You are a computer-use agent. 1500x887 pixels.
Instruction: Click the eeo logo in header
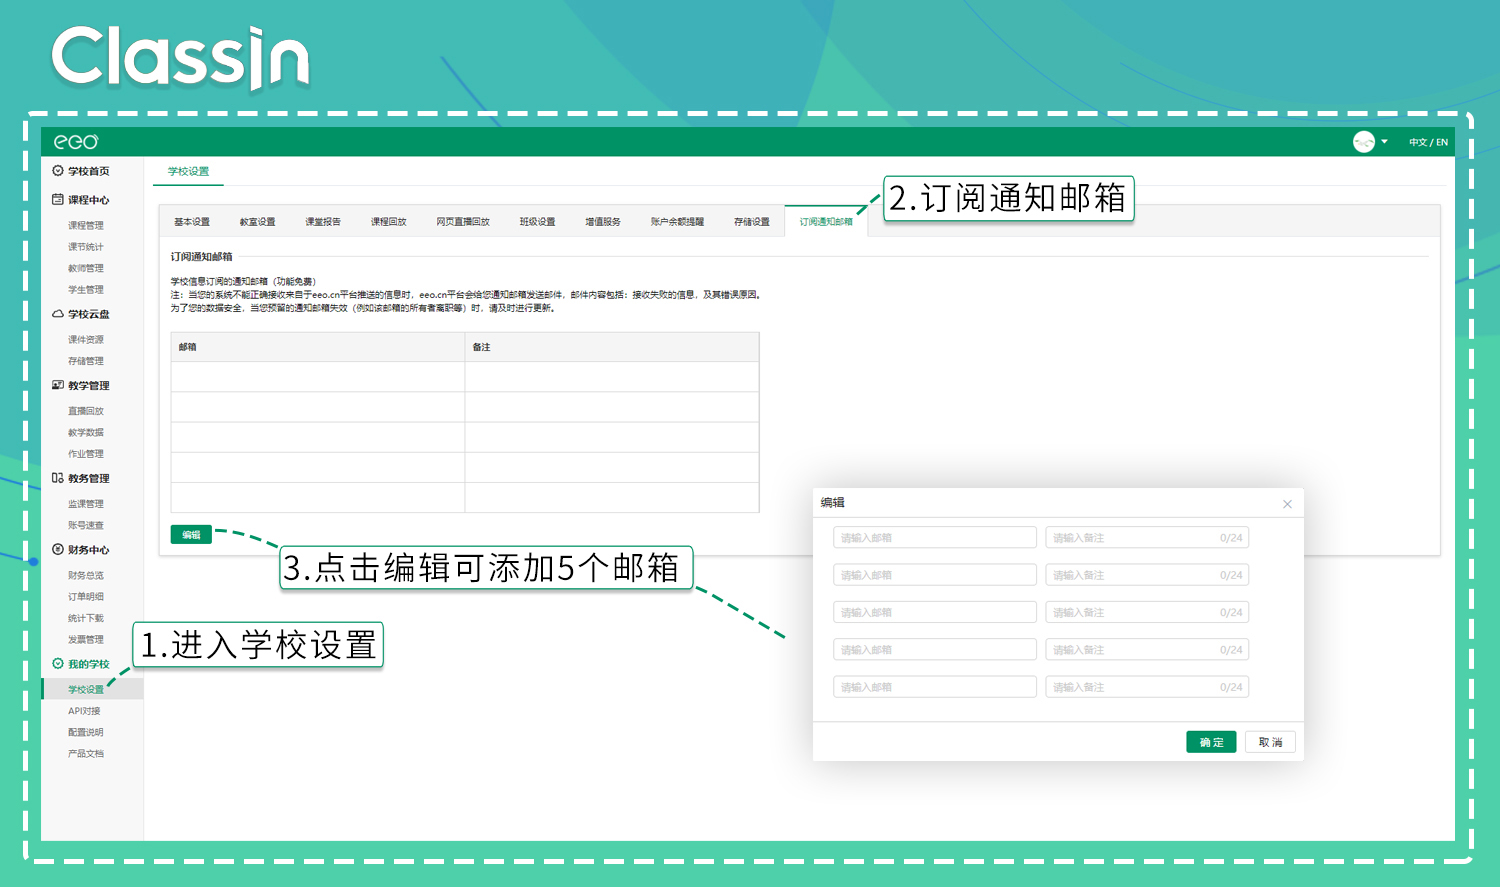(x=76, y=142)
